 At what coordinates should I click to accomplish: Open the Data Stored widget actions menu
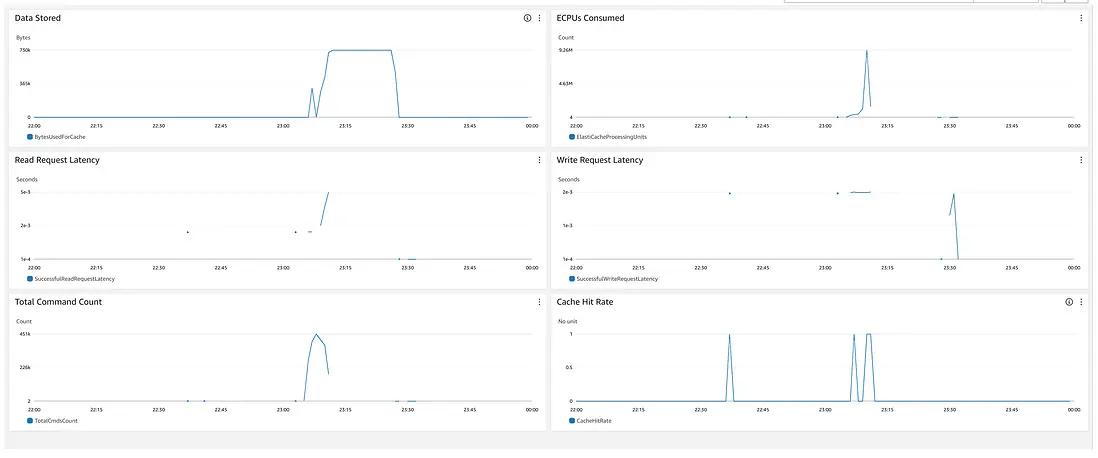click(539, 18)
